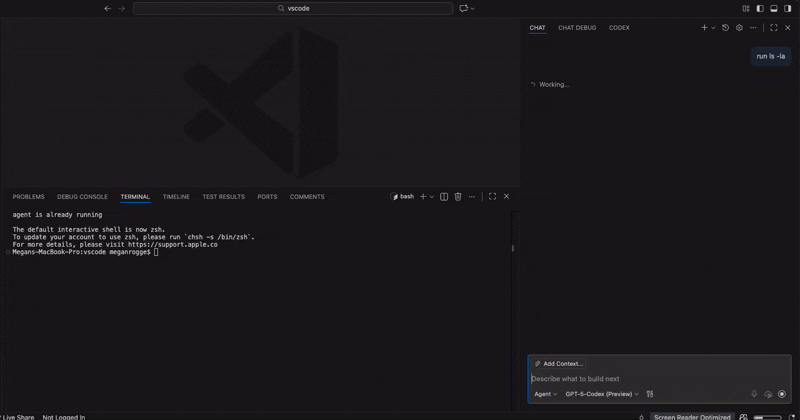The image size is (800, 420).
Task: Switch to the CODEX tab
Action: point(619,28)
